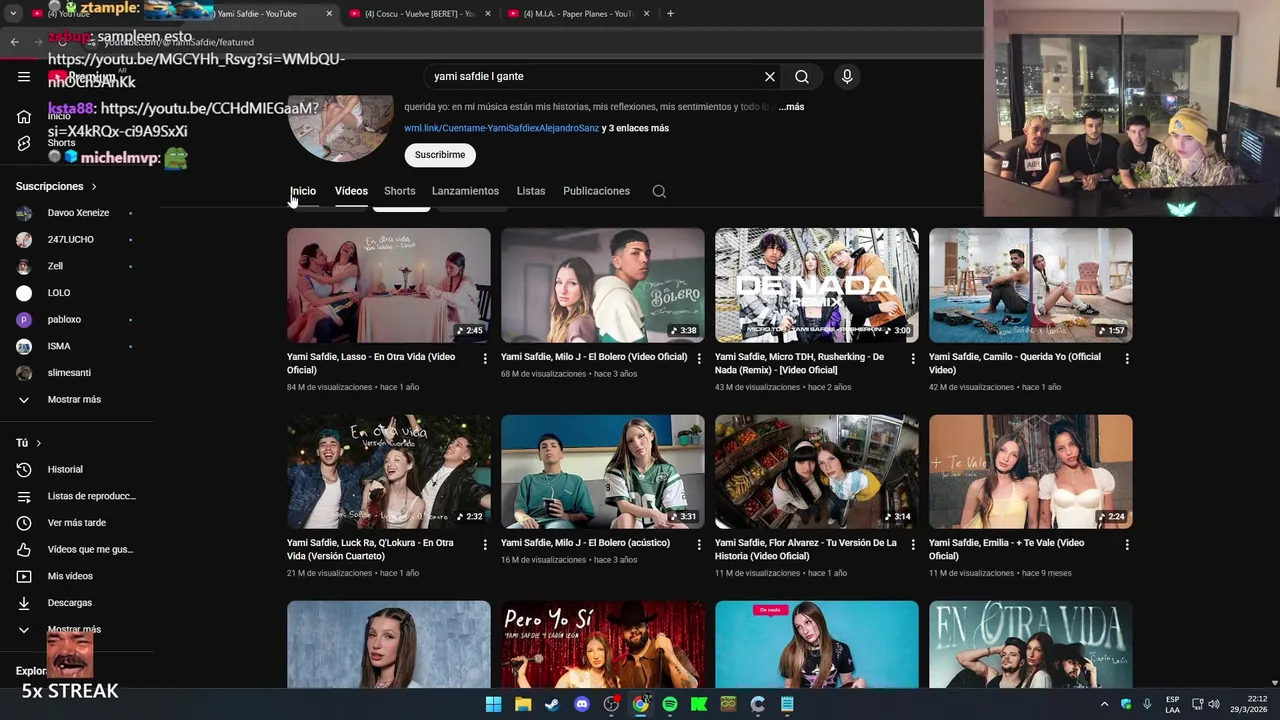Switch to the channel Inicio tab

point(303,191)
